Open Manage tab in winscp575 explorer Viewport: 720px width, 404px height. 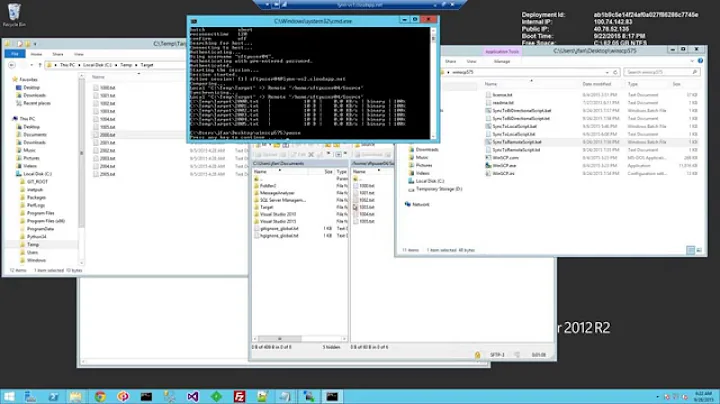(x=502, y=62)
